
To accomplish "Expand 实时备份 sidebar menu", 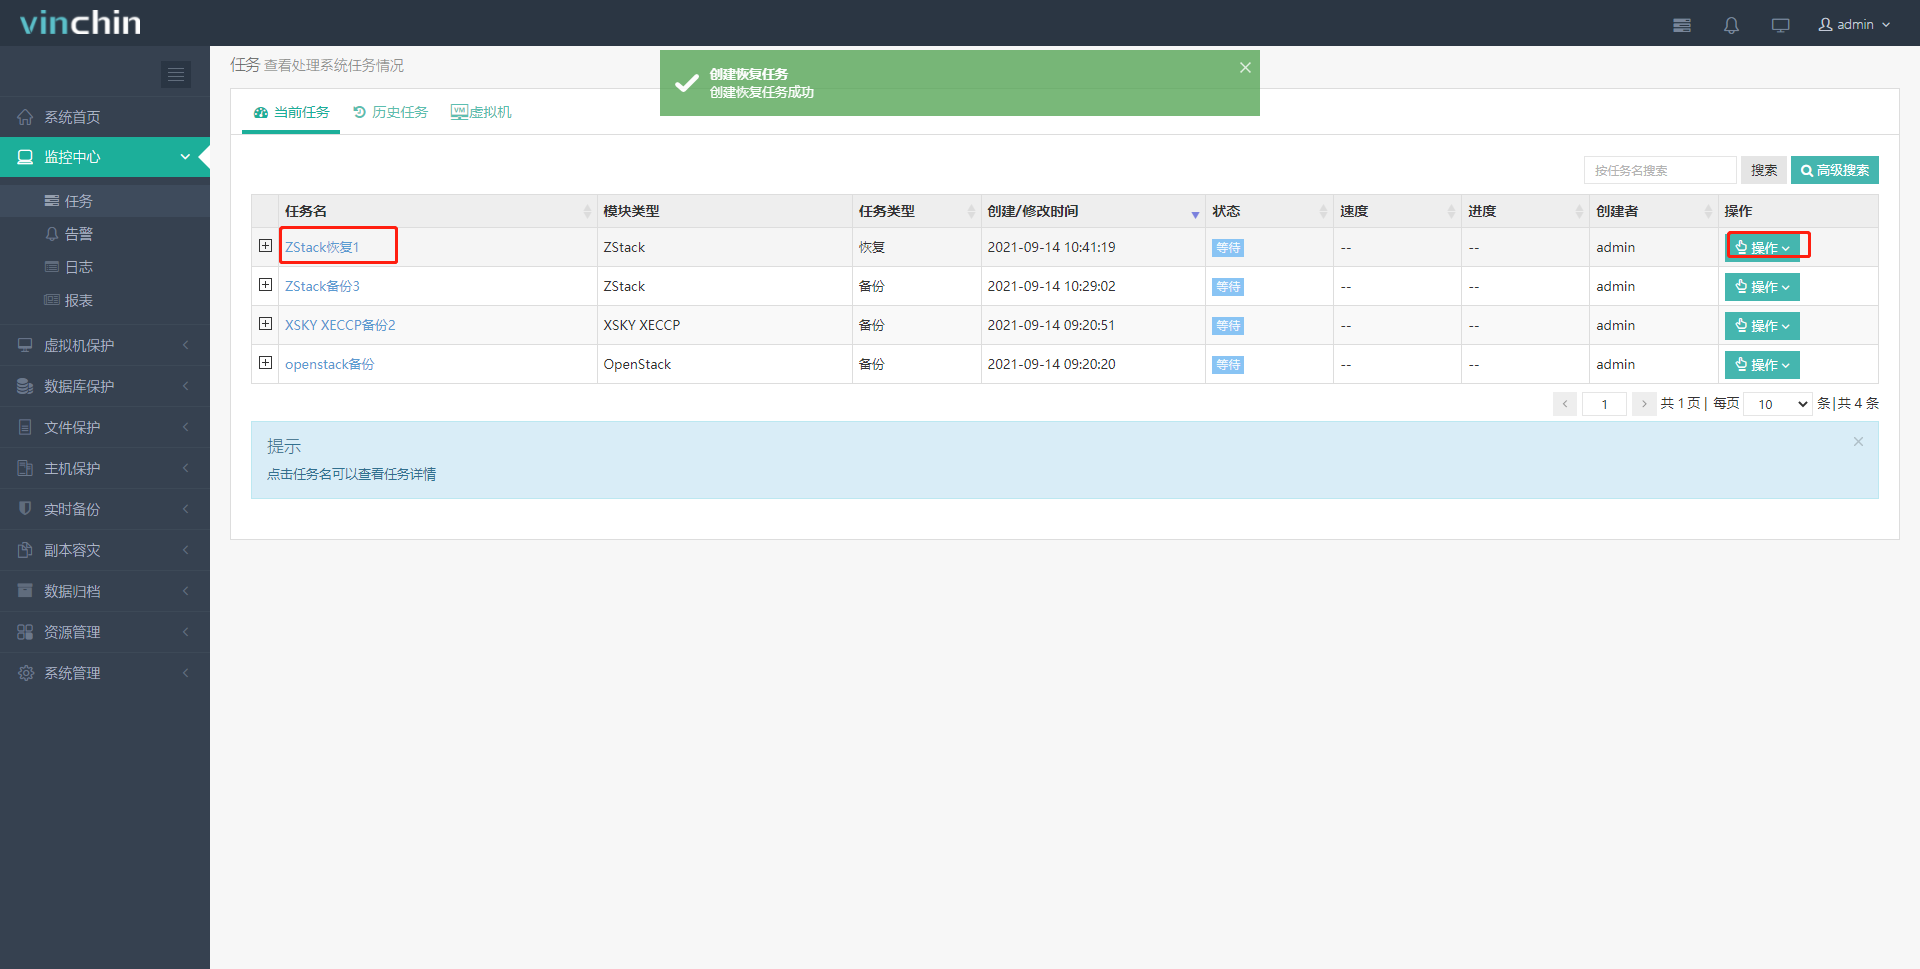I will (x=105, y=509).
